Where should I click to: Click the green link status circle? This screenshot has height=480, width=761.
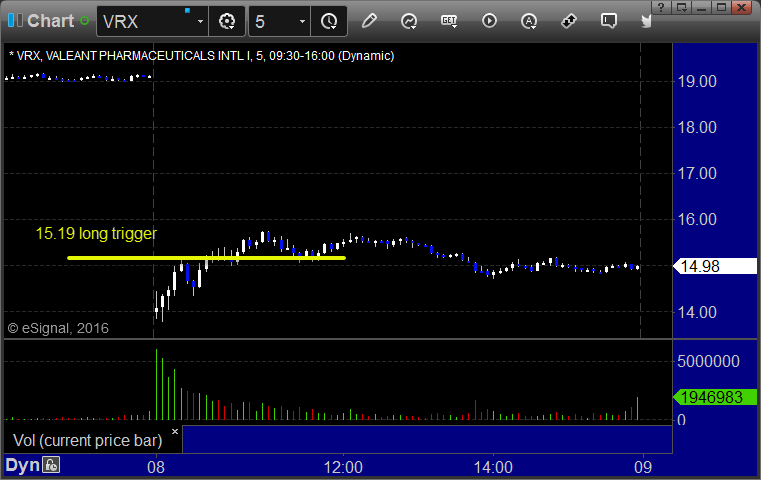tap(84, 21)
